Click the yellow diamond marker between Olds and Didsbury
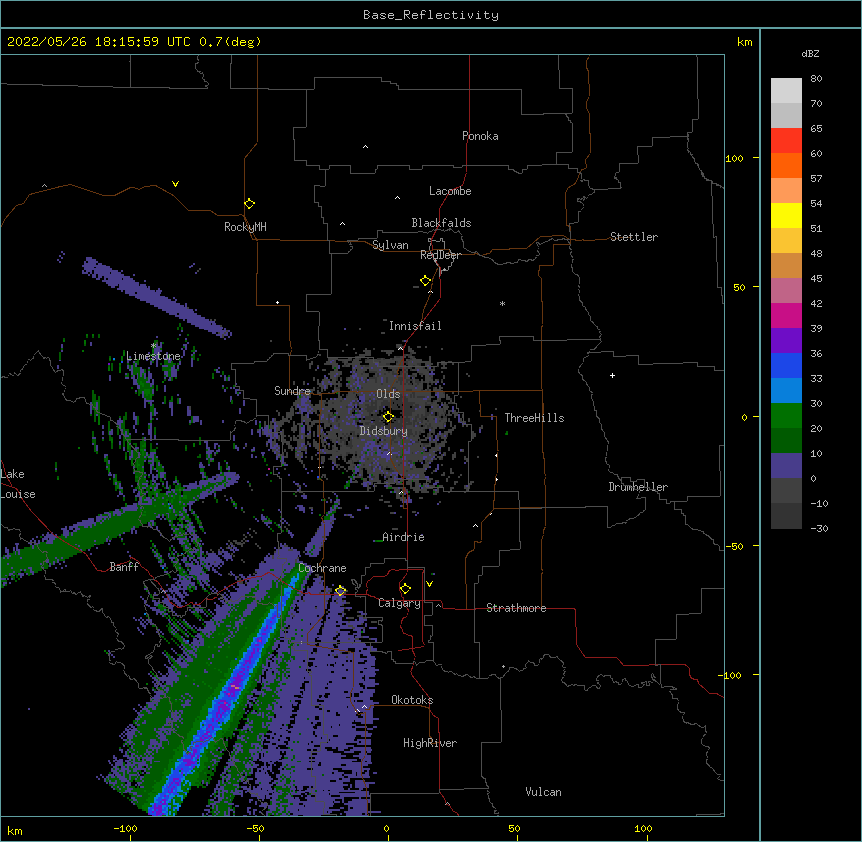The height and width of the screenshot is (842, 862). pyautogui.click(x=388, y=417)
